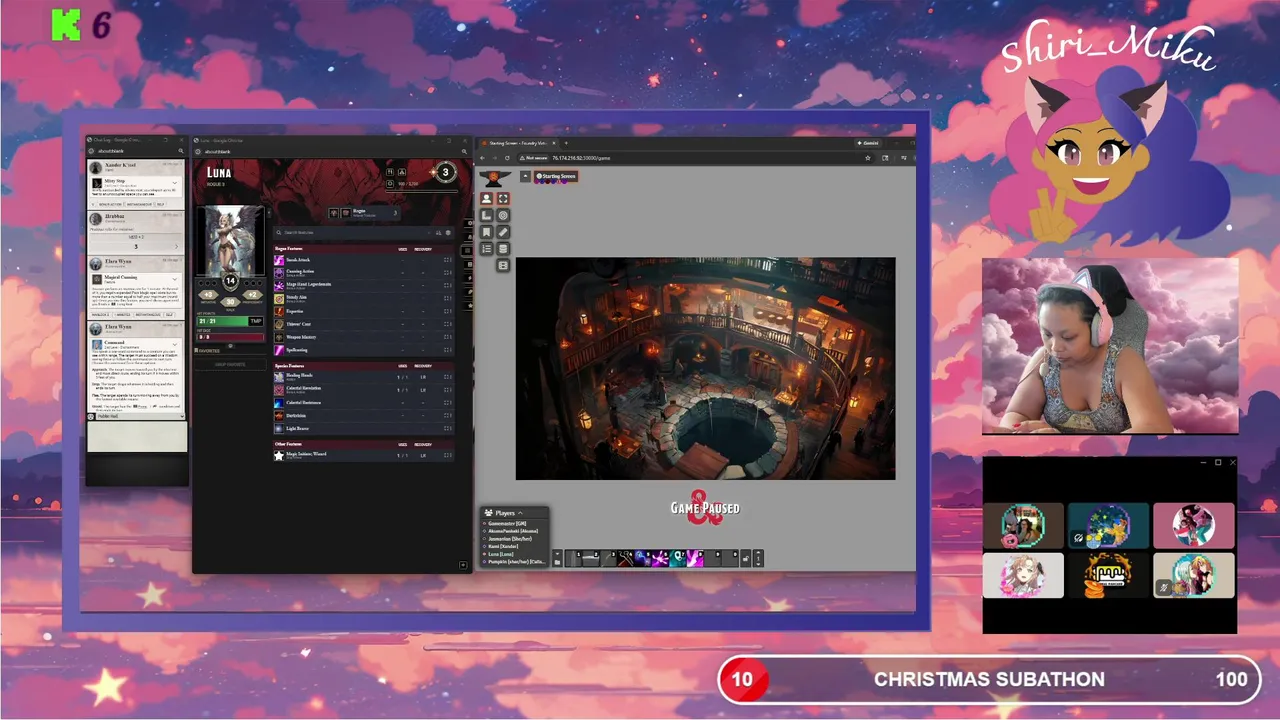Viewport: 1280px width, 720px height.
Task: Click the Rogue class level pill
Action: coord(364,213)
